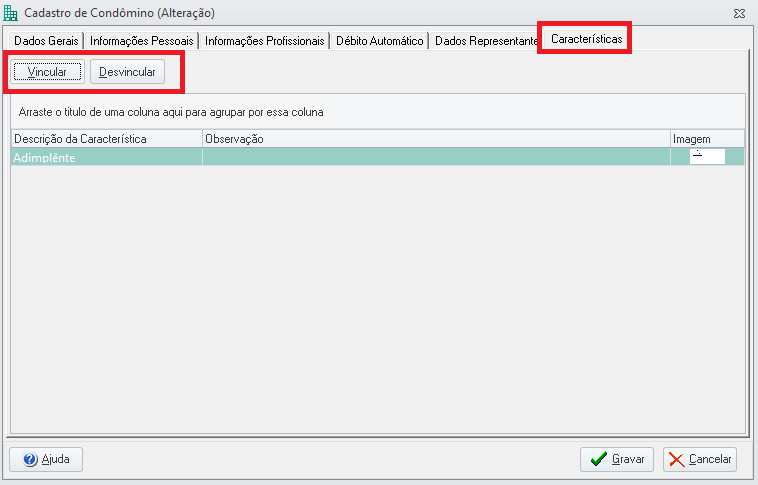Image resolution: width=758 pixels, height=485 pixels.
Task: Click Observação cell of Adimplênte row
Action: tap(436, 157)
